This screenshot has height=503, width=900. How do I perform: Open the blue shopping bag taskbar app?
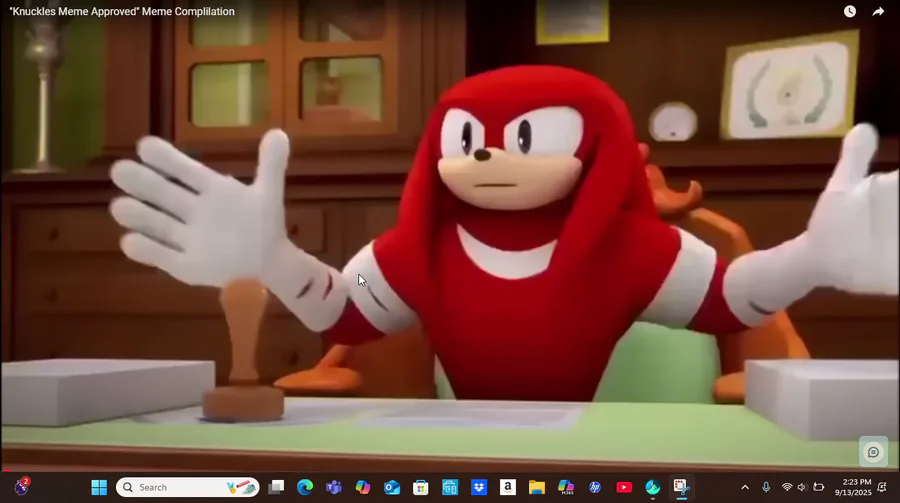[450, 487]
